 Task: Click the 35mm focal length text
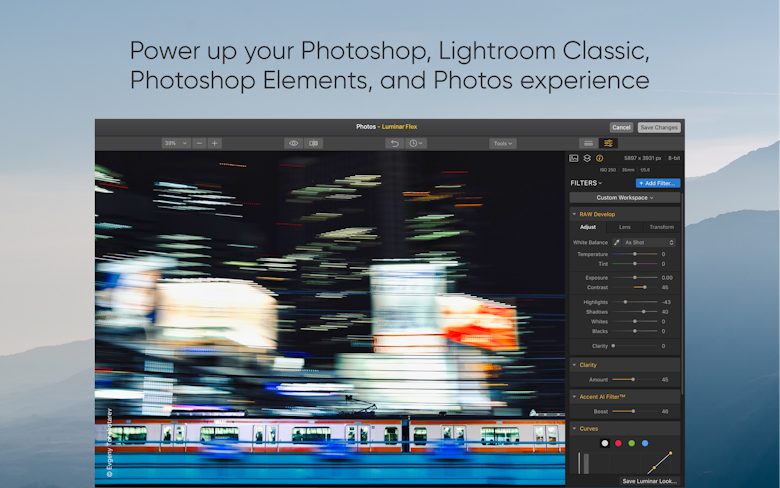click(x=628, y=170)
